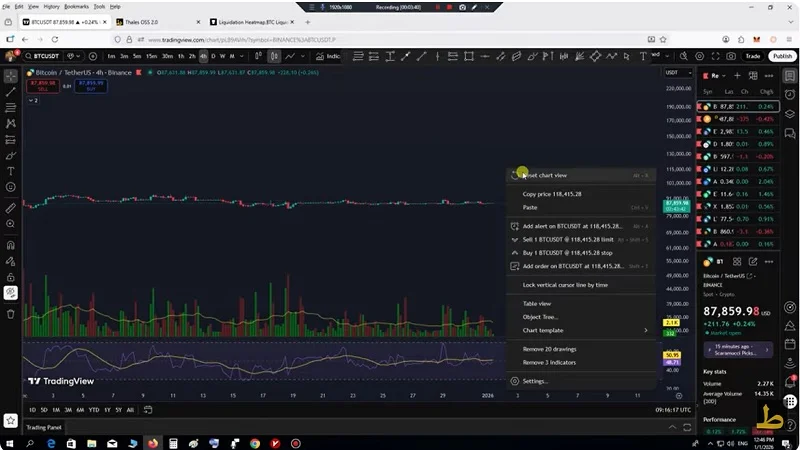Select the Ruler measure tool
The image size is (800, 450).
11,208
